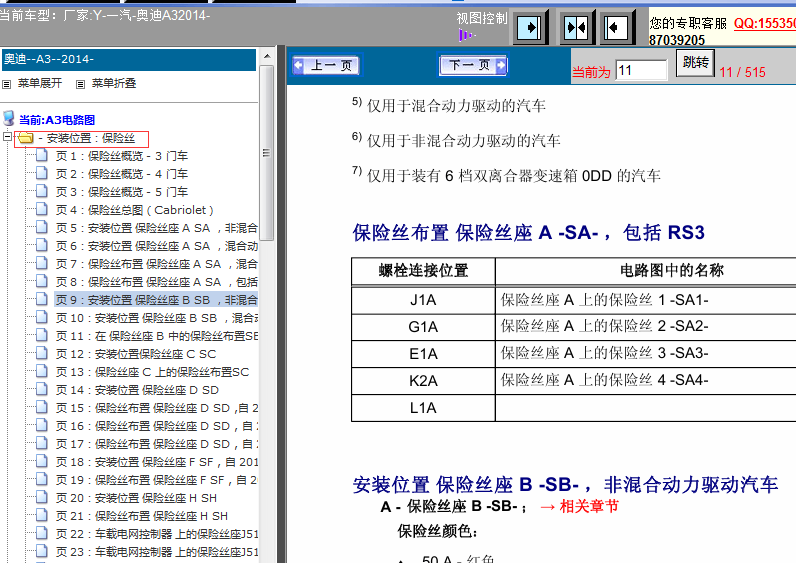Click table cell K2A
The width and height of the screenshot is (796, 563).
423,381
